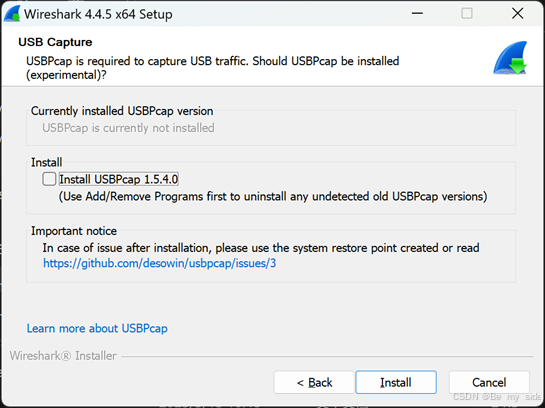Click the Add/Remove Programs hint text
The width and height of the screenshot is (545, 408).
pos(273,196)
